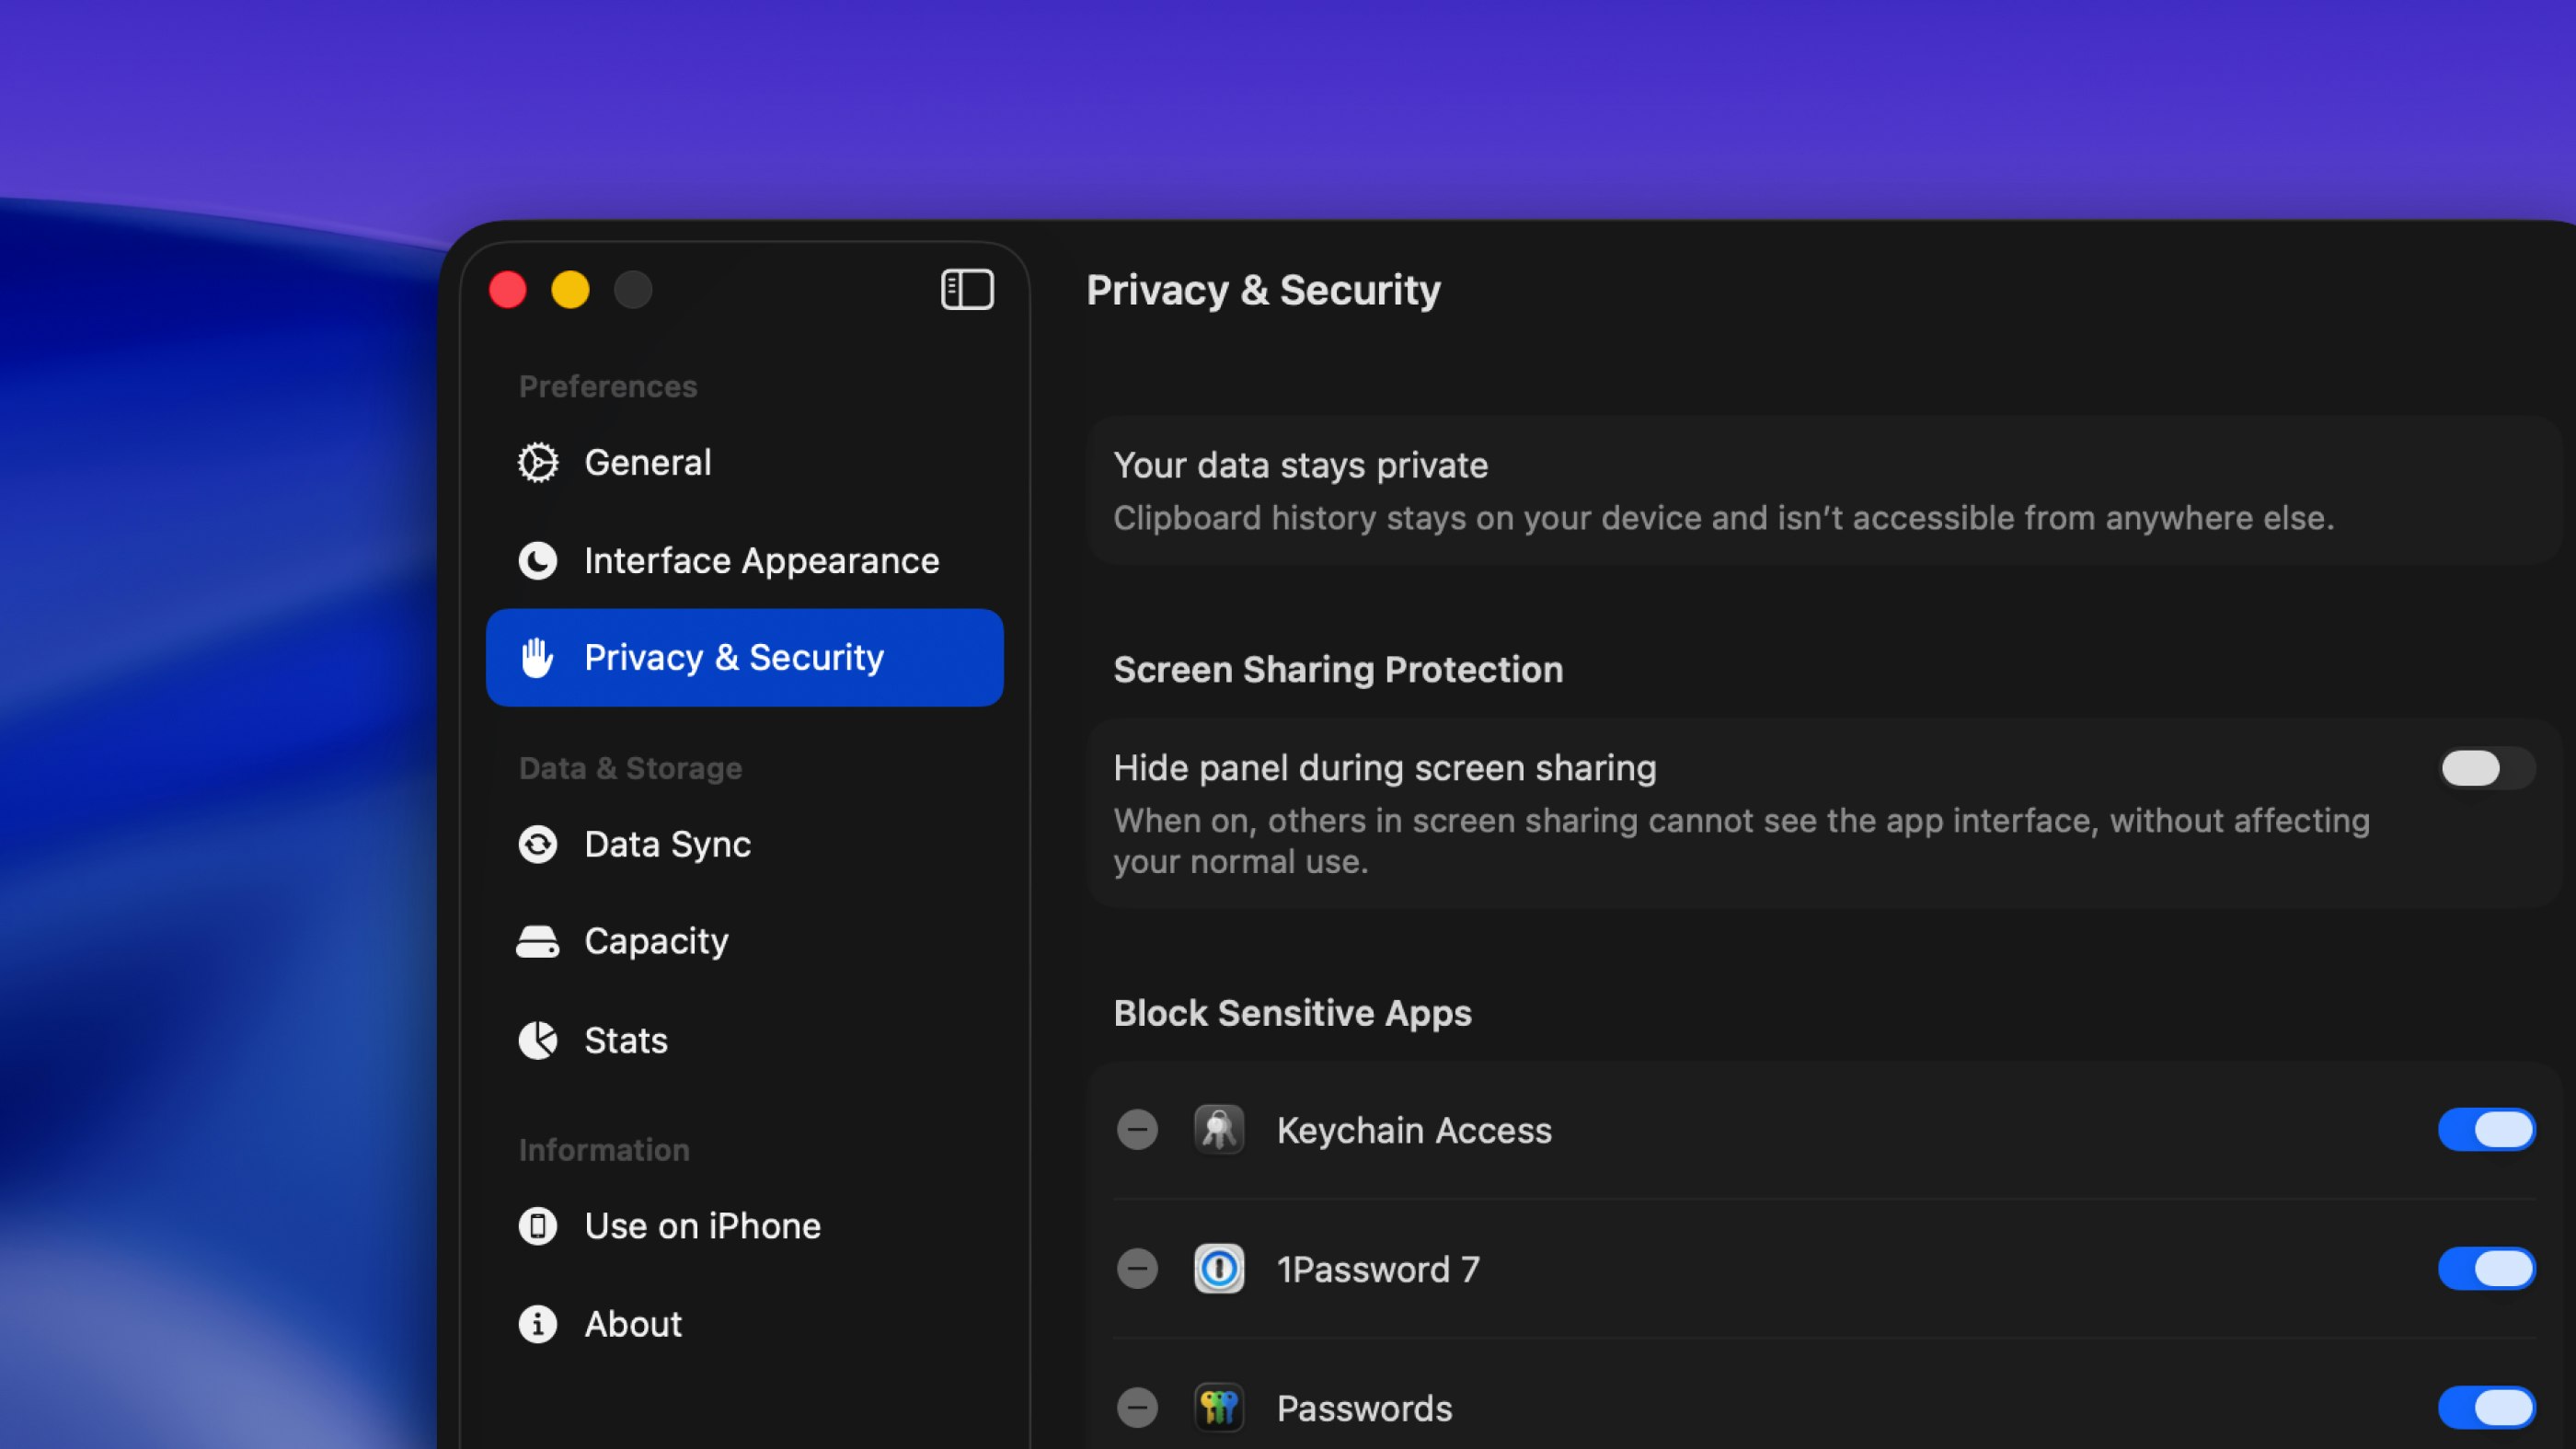Open the Capacity section
Screen dimensions: 2576x1449
744,942
